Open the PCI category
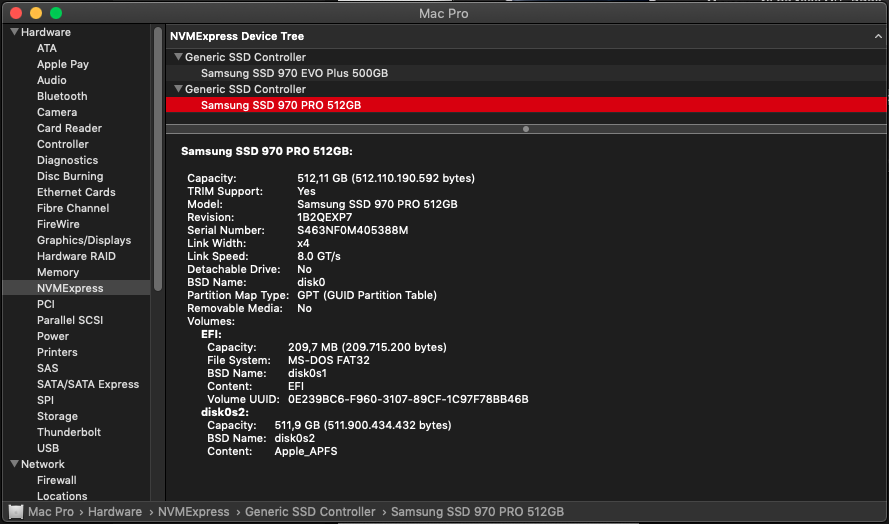This screenshot has height=524, width=889. tap(45, 304)
